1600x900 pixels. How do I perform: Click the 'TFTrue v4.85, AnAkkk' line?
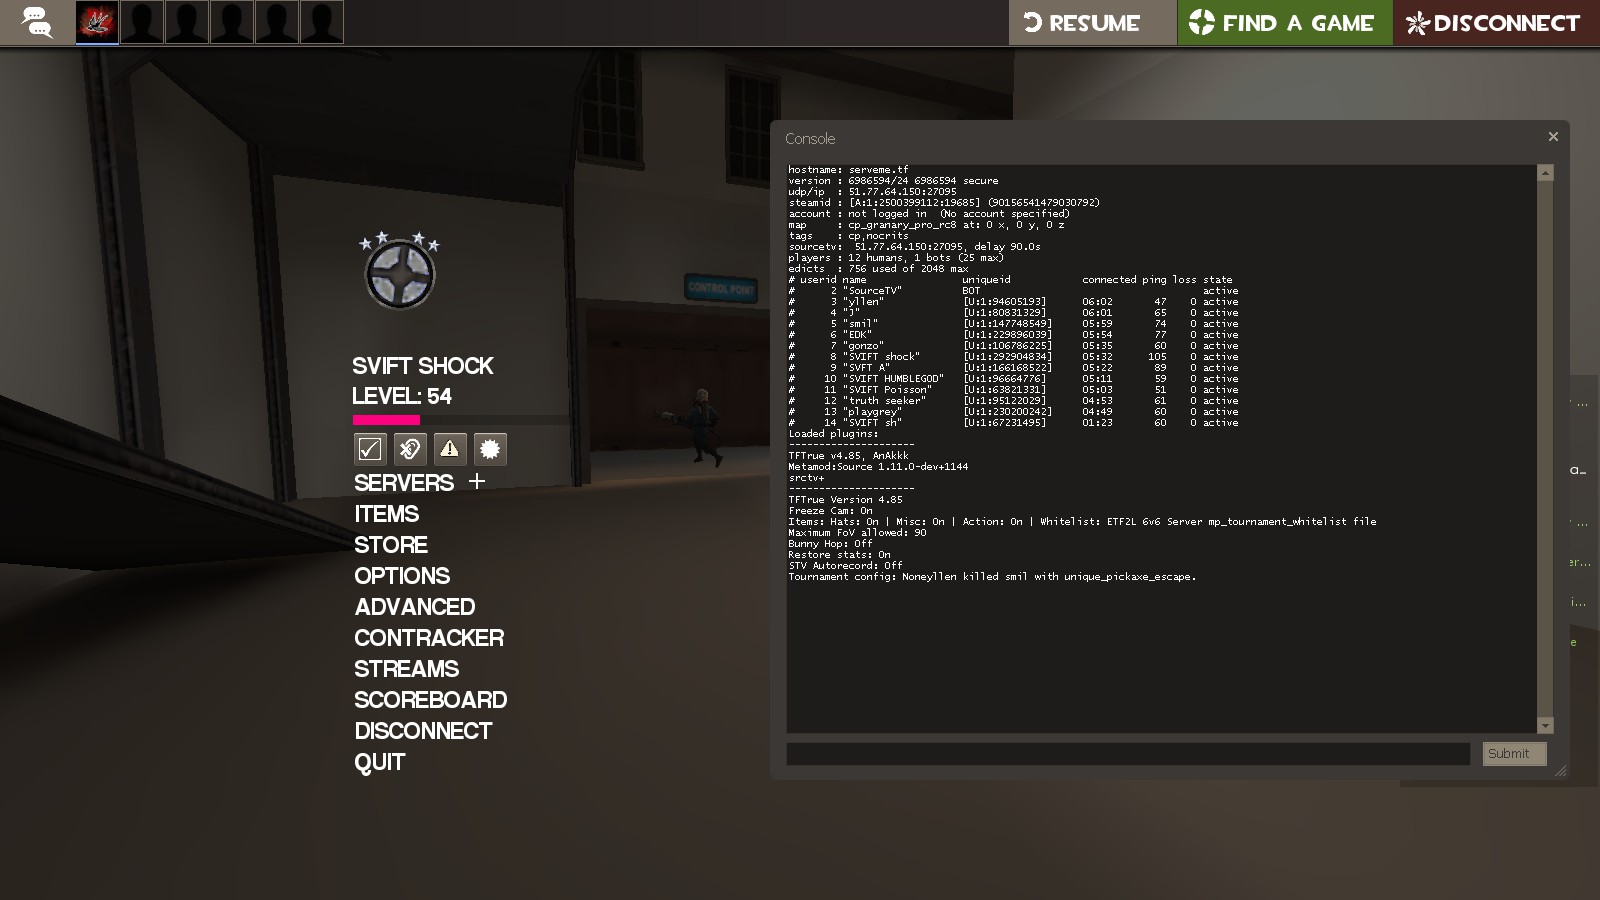point(848,456)
